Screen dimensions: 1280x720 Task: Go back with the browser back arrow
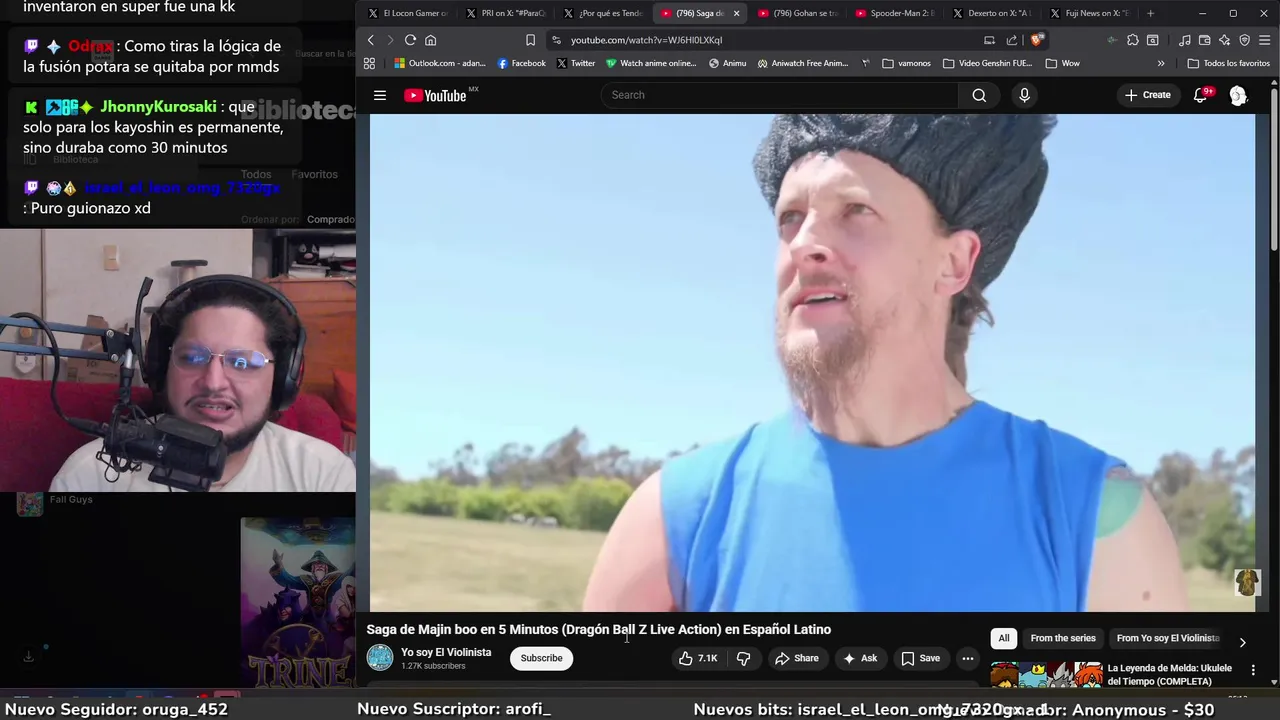pos(370,40)
